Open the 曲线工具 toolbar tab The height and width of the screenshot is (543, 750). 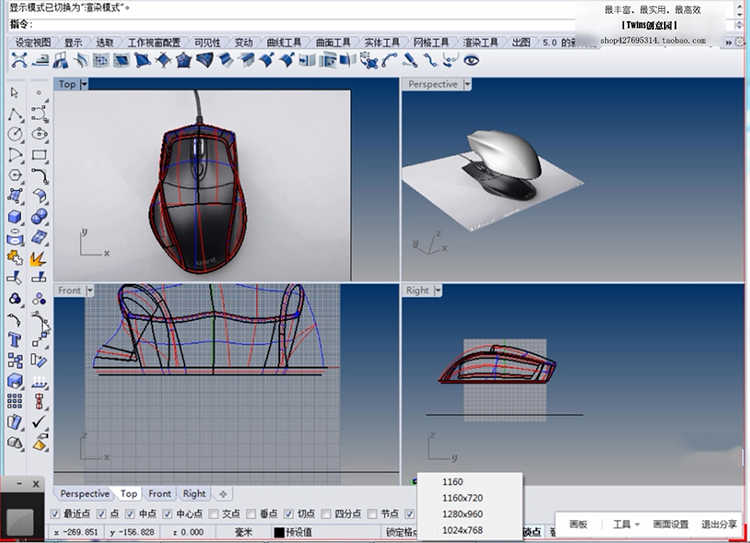click(x=283, y=43)
